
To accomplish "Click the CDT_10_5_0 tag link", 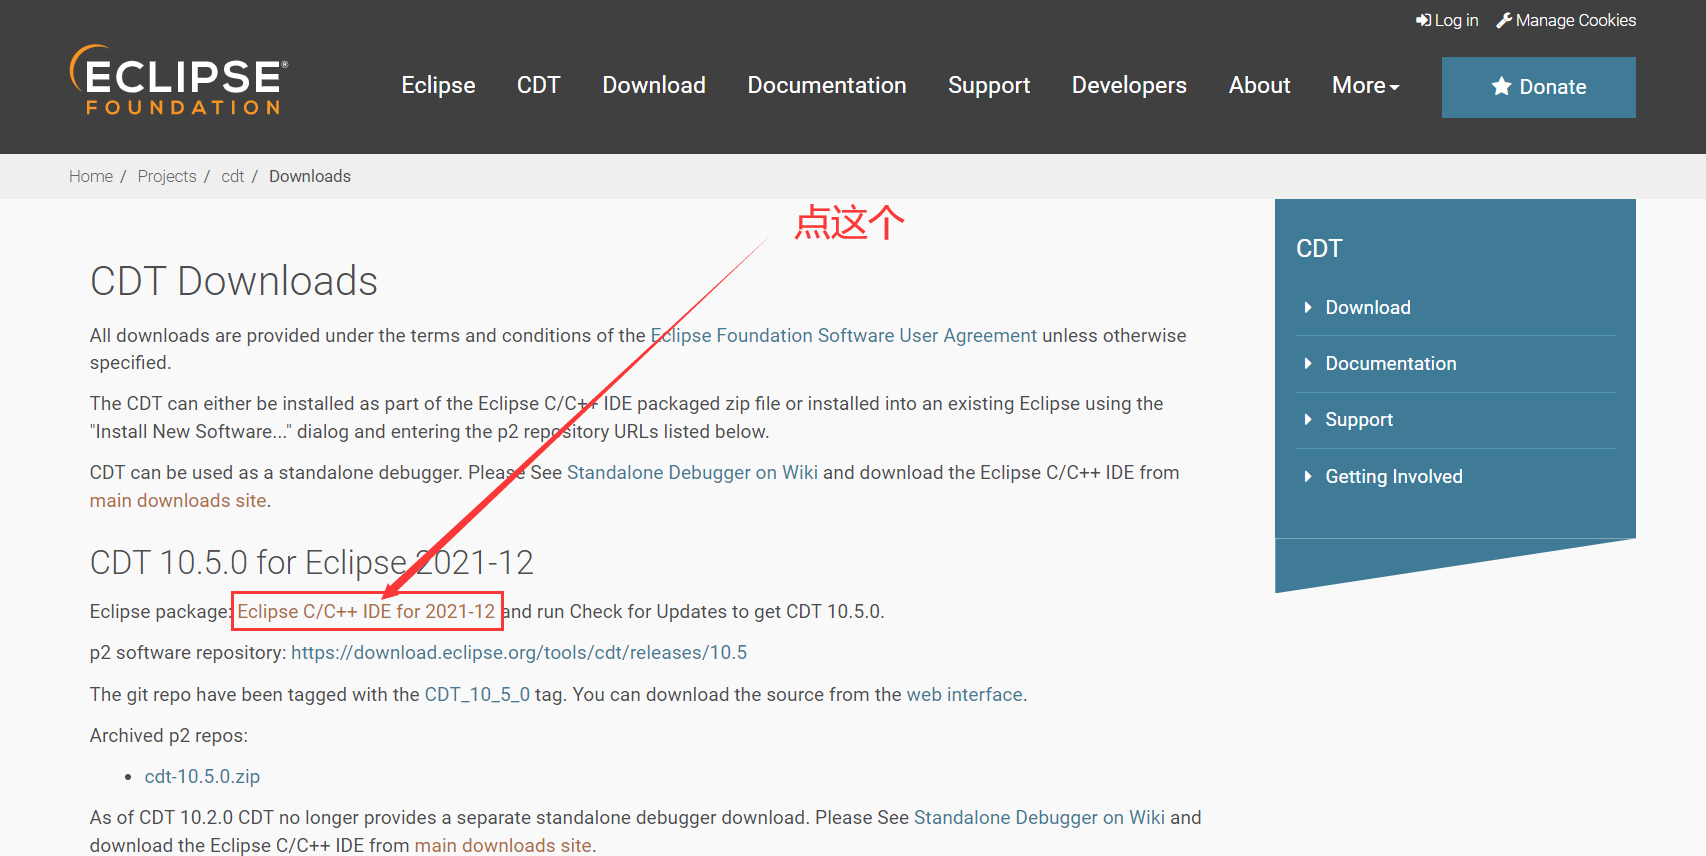I will [477, 694].
